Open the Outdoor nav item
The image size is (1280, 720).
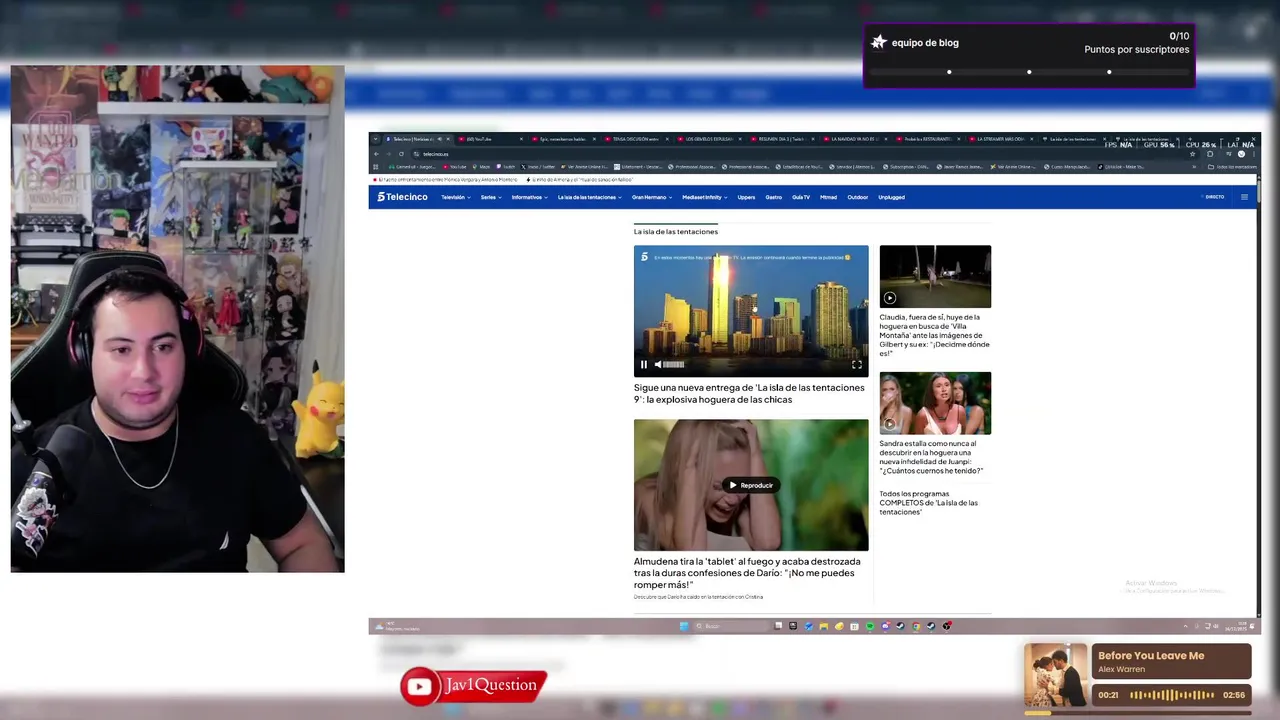coord(857,197)
